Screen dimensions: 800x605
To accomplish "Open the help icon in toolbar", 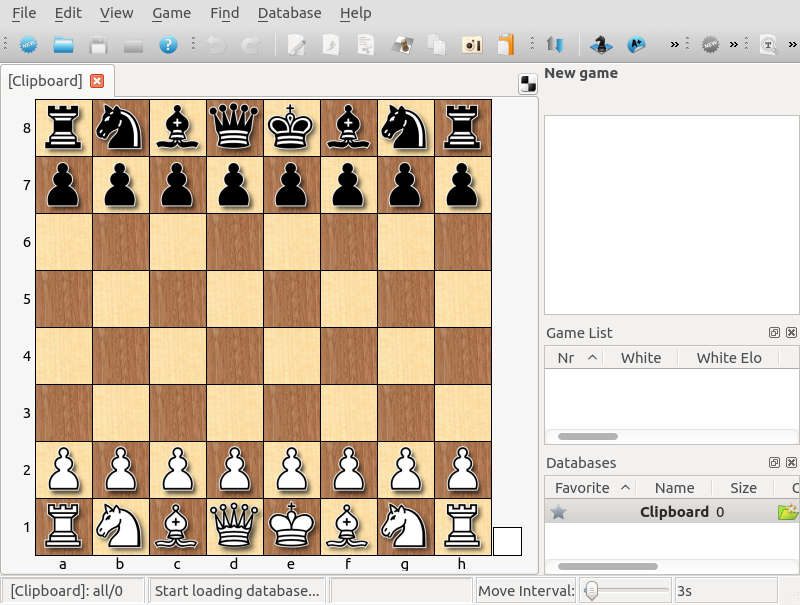I will 166,45.
